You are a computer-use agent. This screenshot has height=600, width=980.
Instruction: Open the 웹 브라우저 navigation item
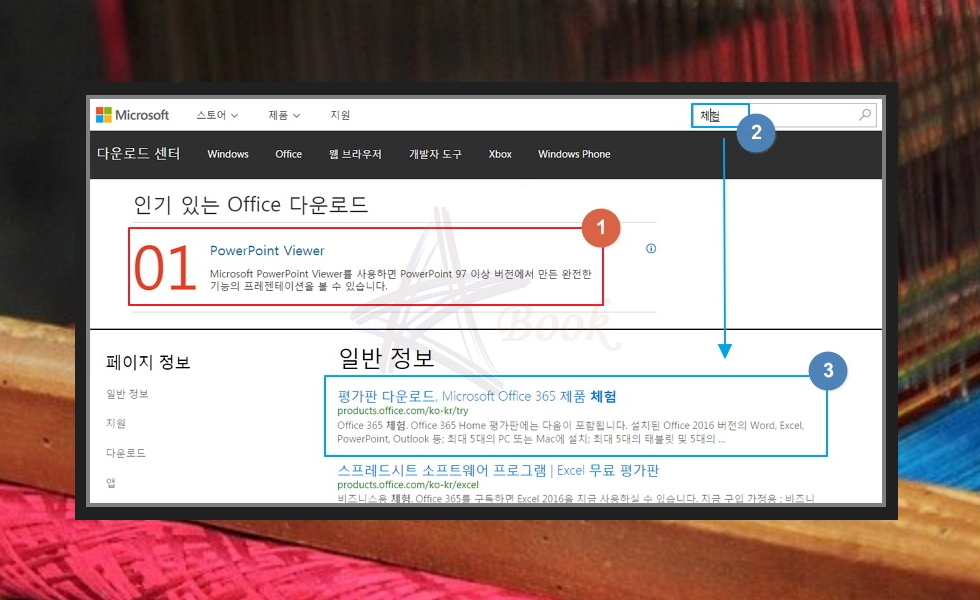click(x=355, y=154)
